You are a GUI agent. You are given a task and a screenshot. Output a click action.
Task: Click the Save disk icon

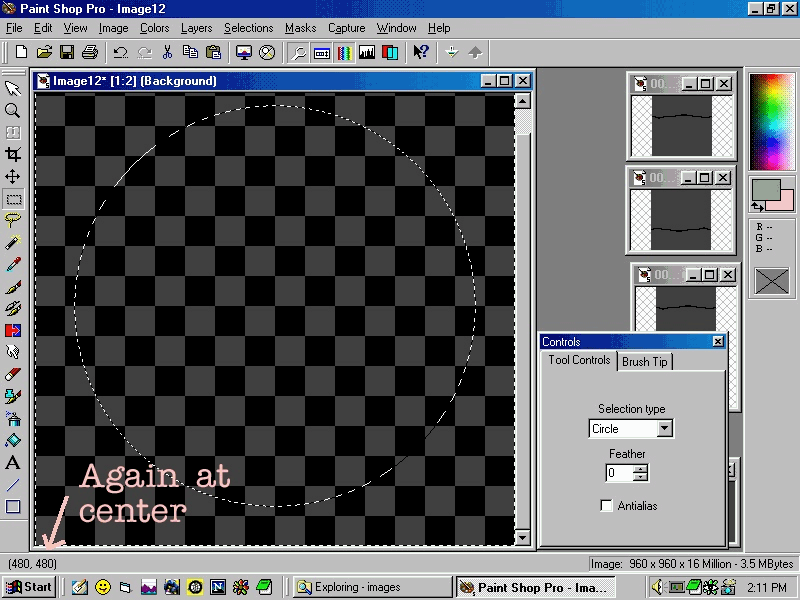[x=67, y=52]
